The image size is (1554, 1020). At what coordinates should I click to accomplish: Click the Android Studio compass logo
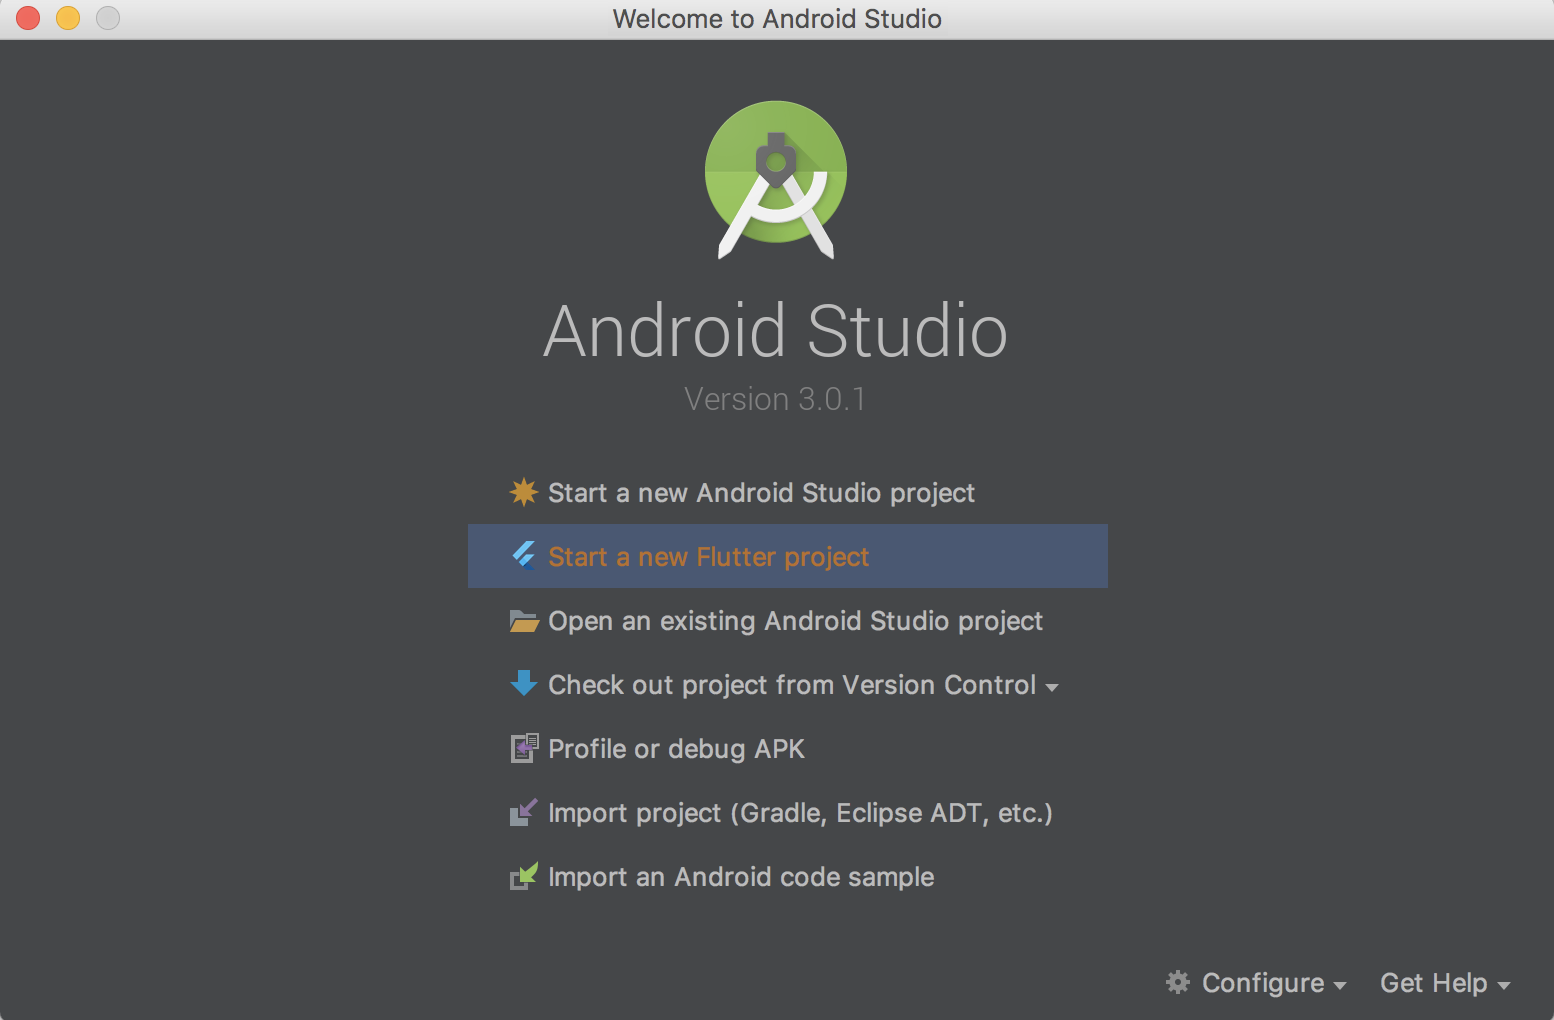(x=776, y=180)
